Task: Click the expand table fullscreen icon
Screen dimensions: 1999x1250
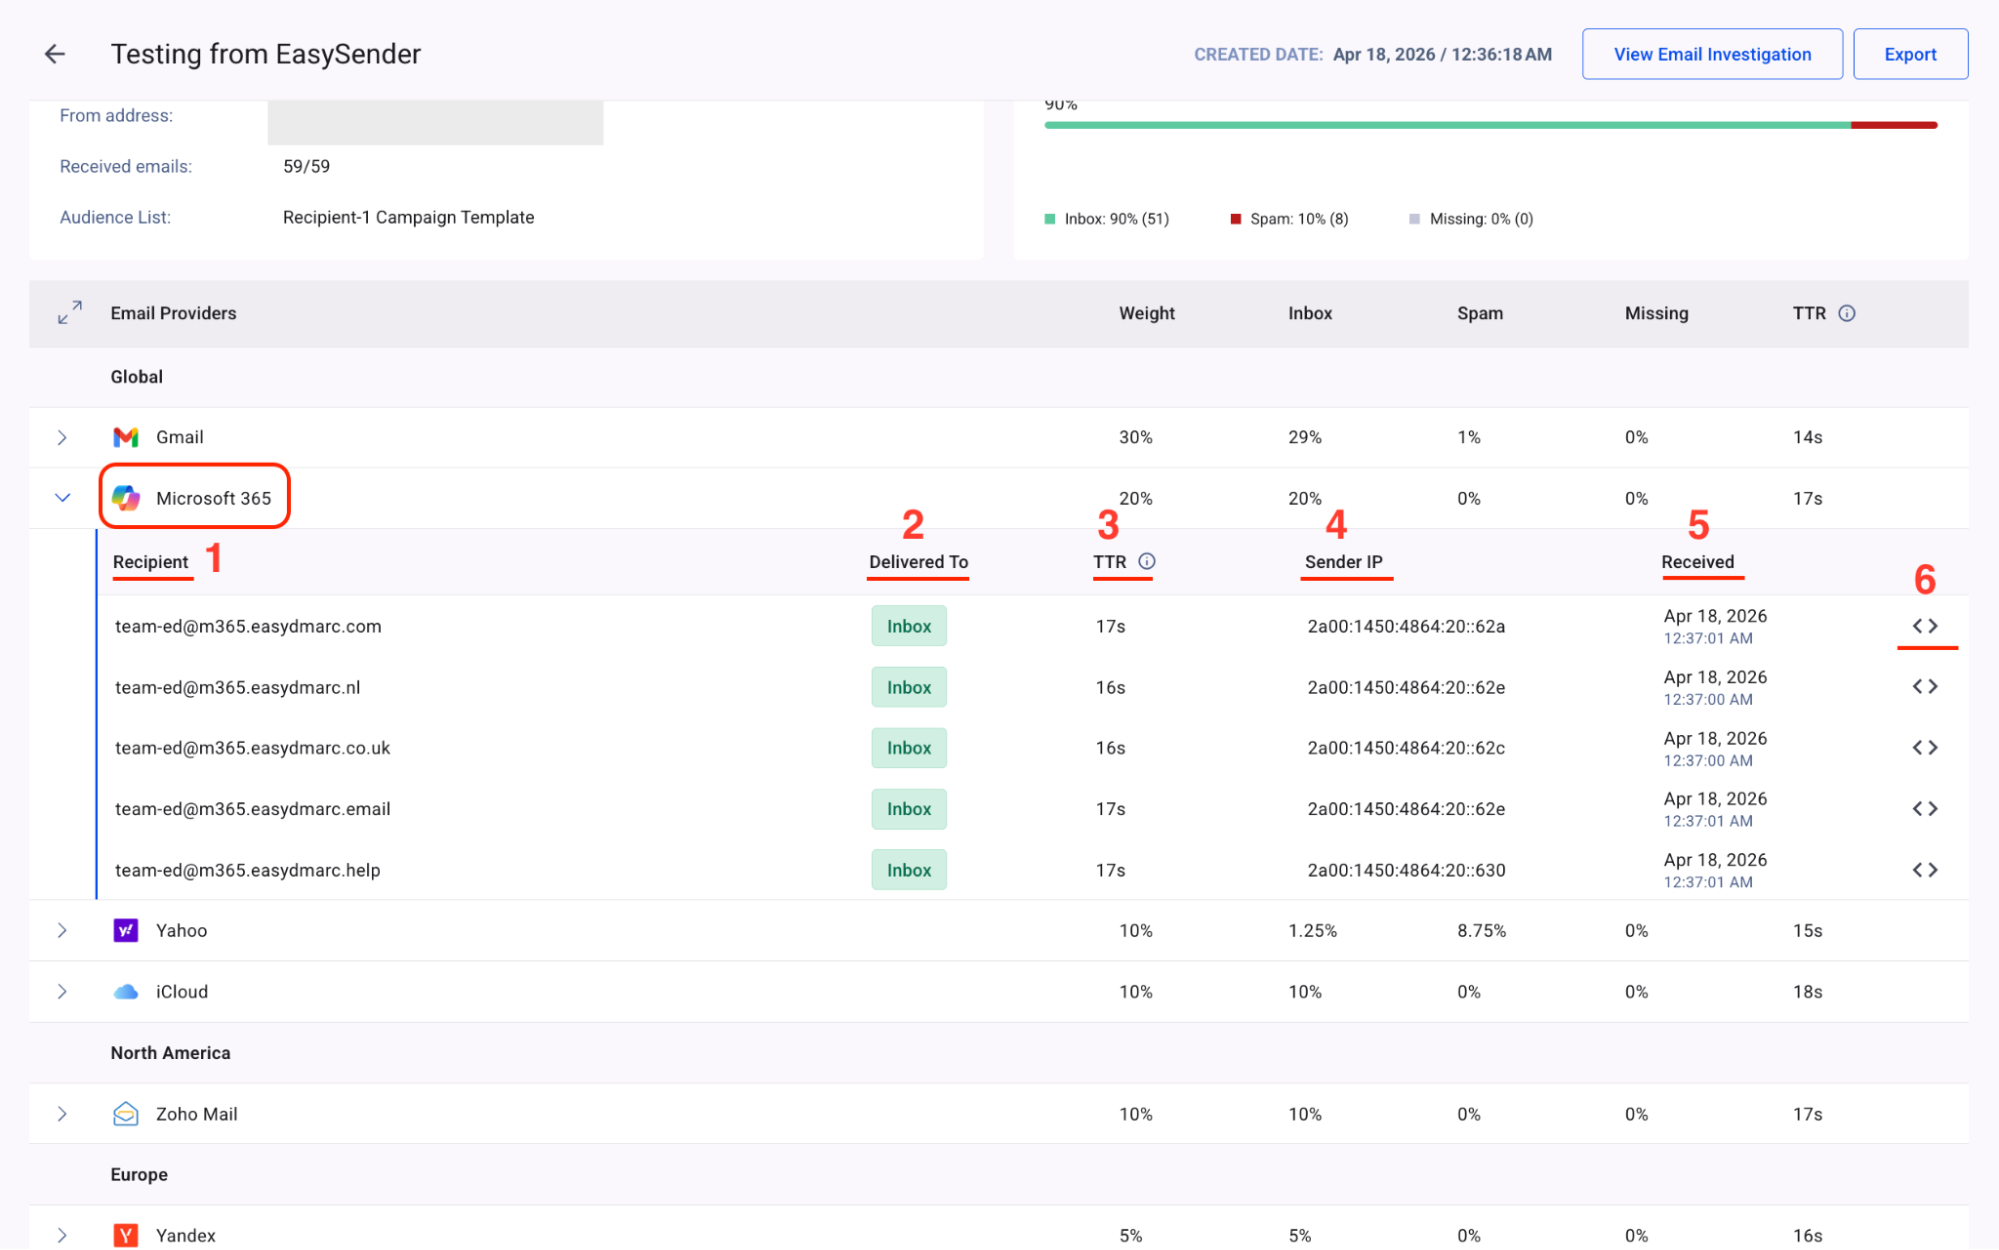Action: click(69, 313)
